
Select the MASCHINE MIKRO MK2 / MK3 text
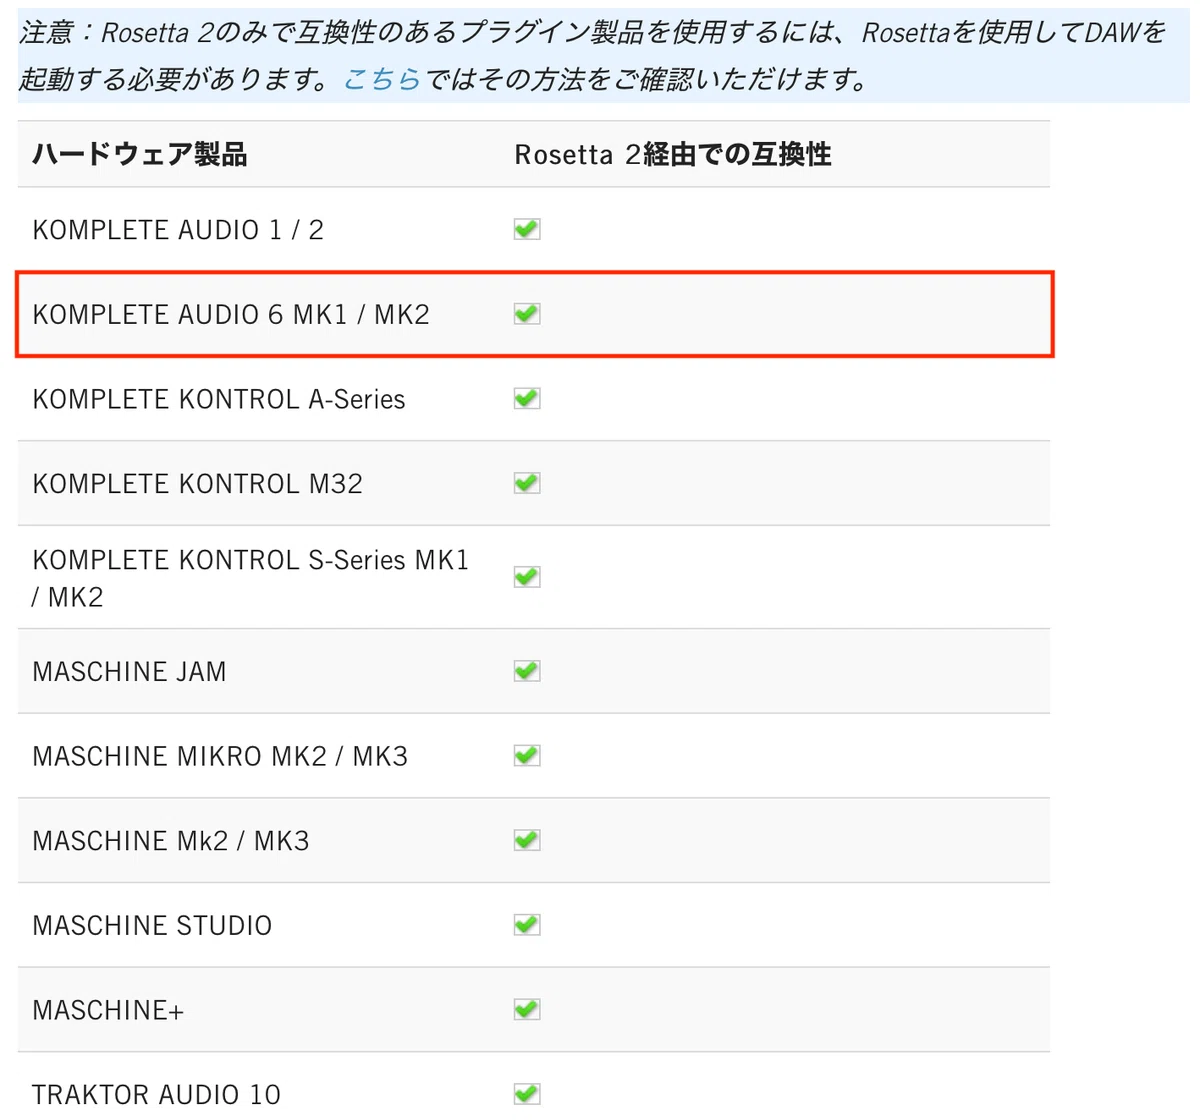click(x=220, y=756)
